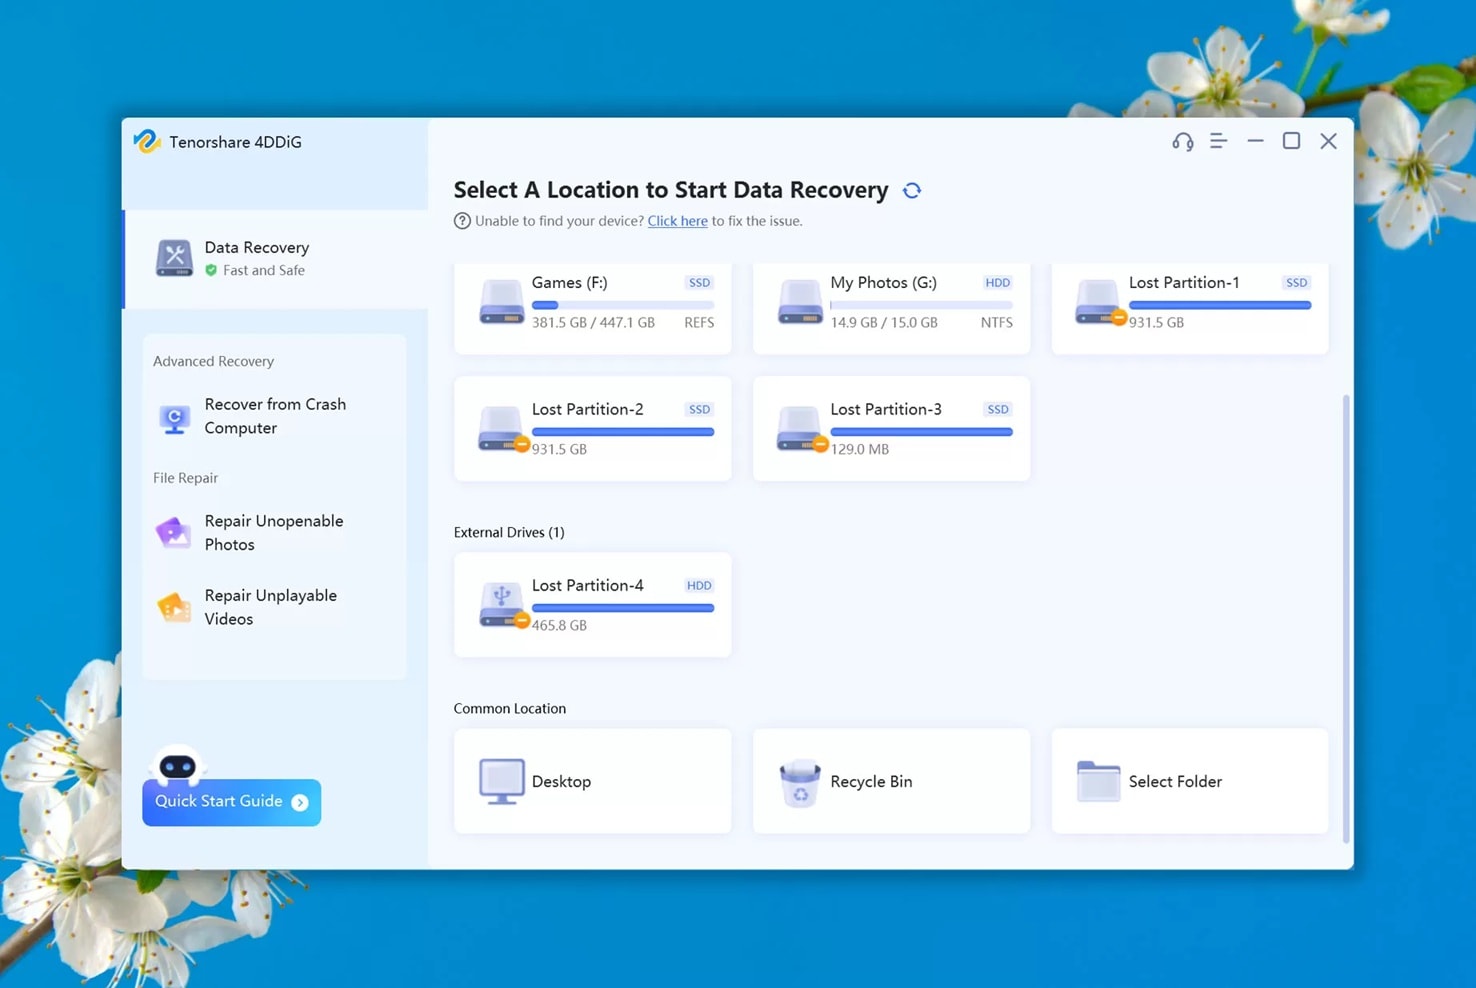
Task: Click the Lost Partition-2 drive icon
Action: point(502,430)
